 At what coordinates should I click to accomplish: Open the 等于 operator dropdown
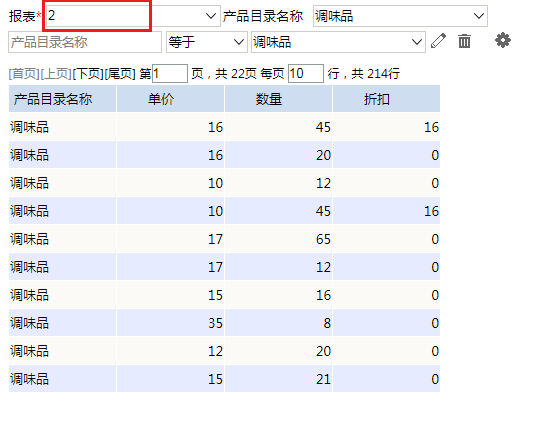(207, 42)
